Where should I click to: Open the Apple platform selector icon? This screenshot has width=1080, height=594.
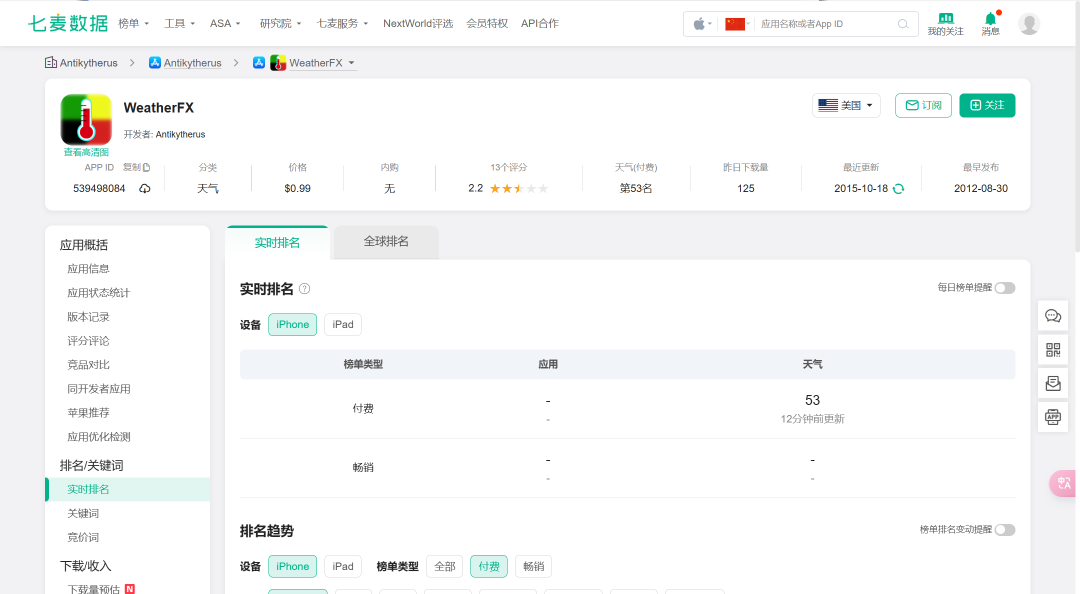click(699, 24)
